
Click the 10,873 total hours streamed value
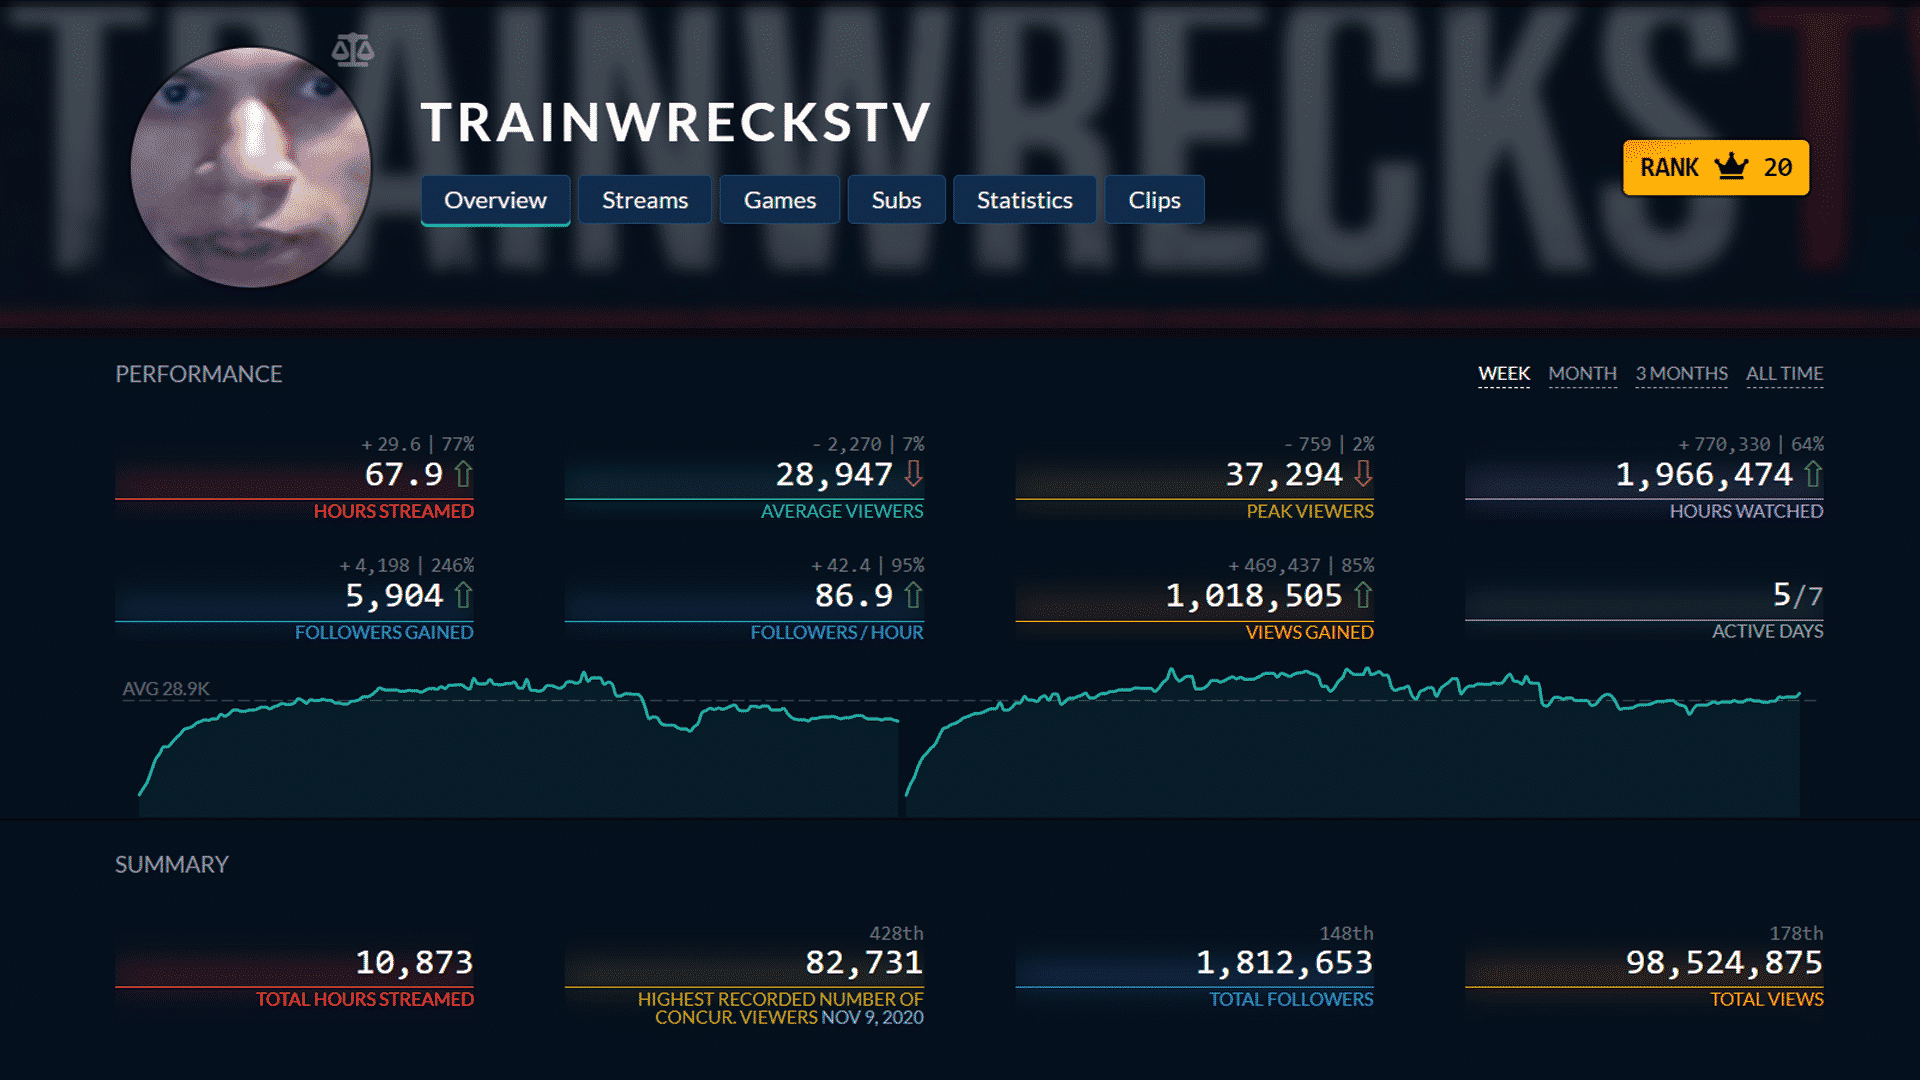[414, 962]
